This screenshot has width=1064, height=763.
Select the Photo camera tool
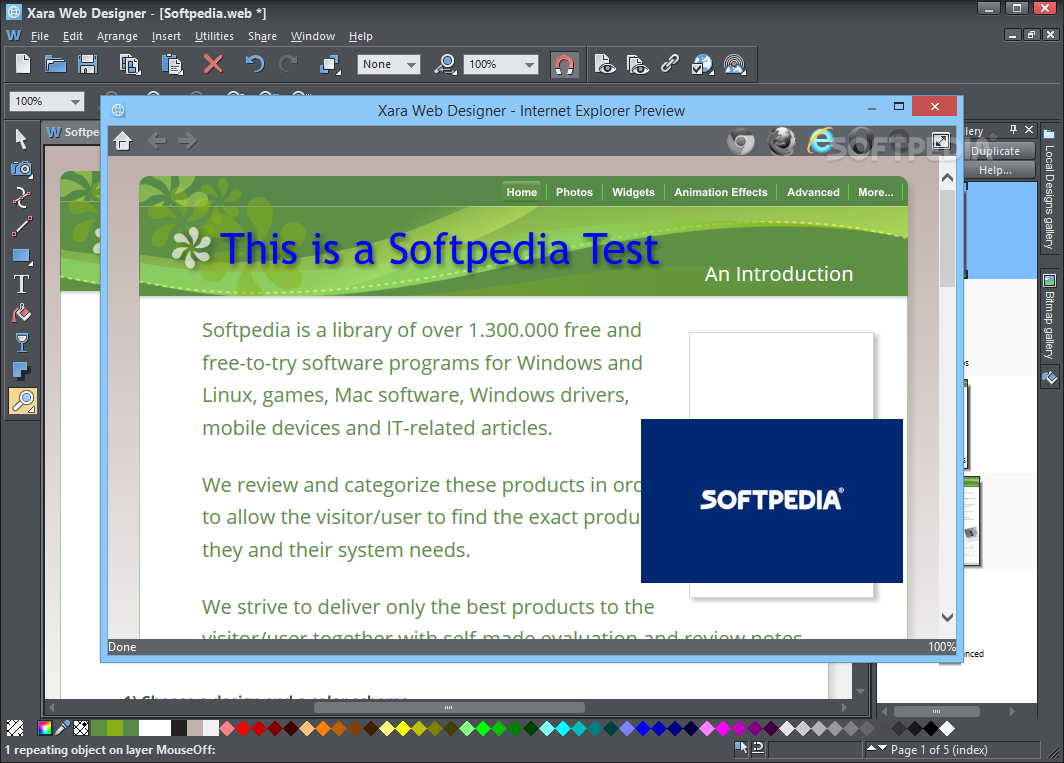22,168
